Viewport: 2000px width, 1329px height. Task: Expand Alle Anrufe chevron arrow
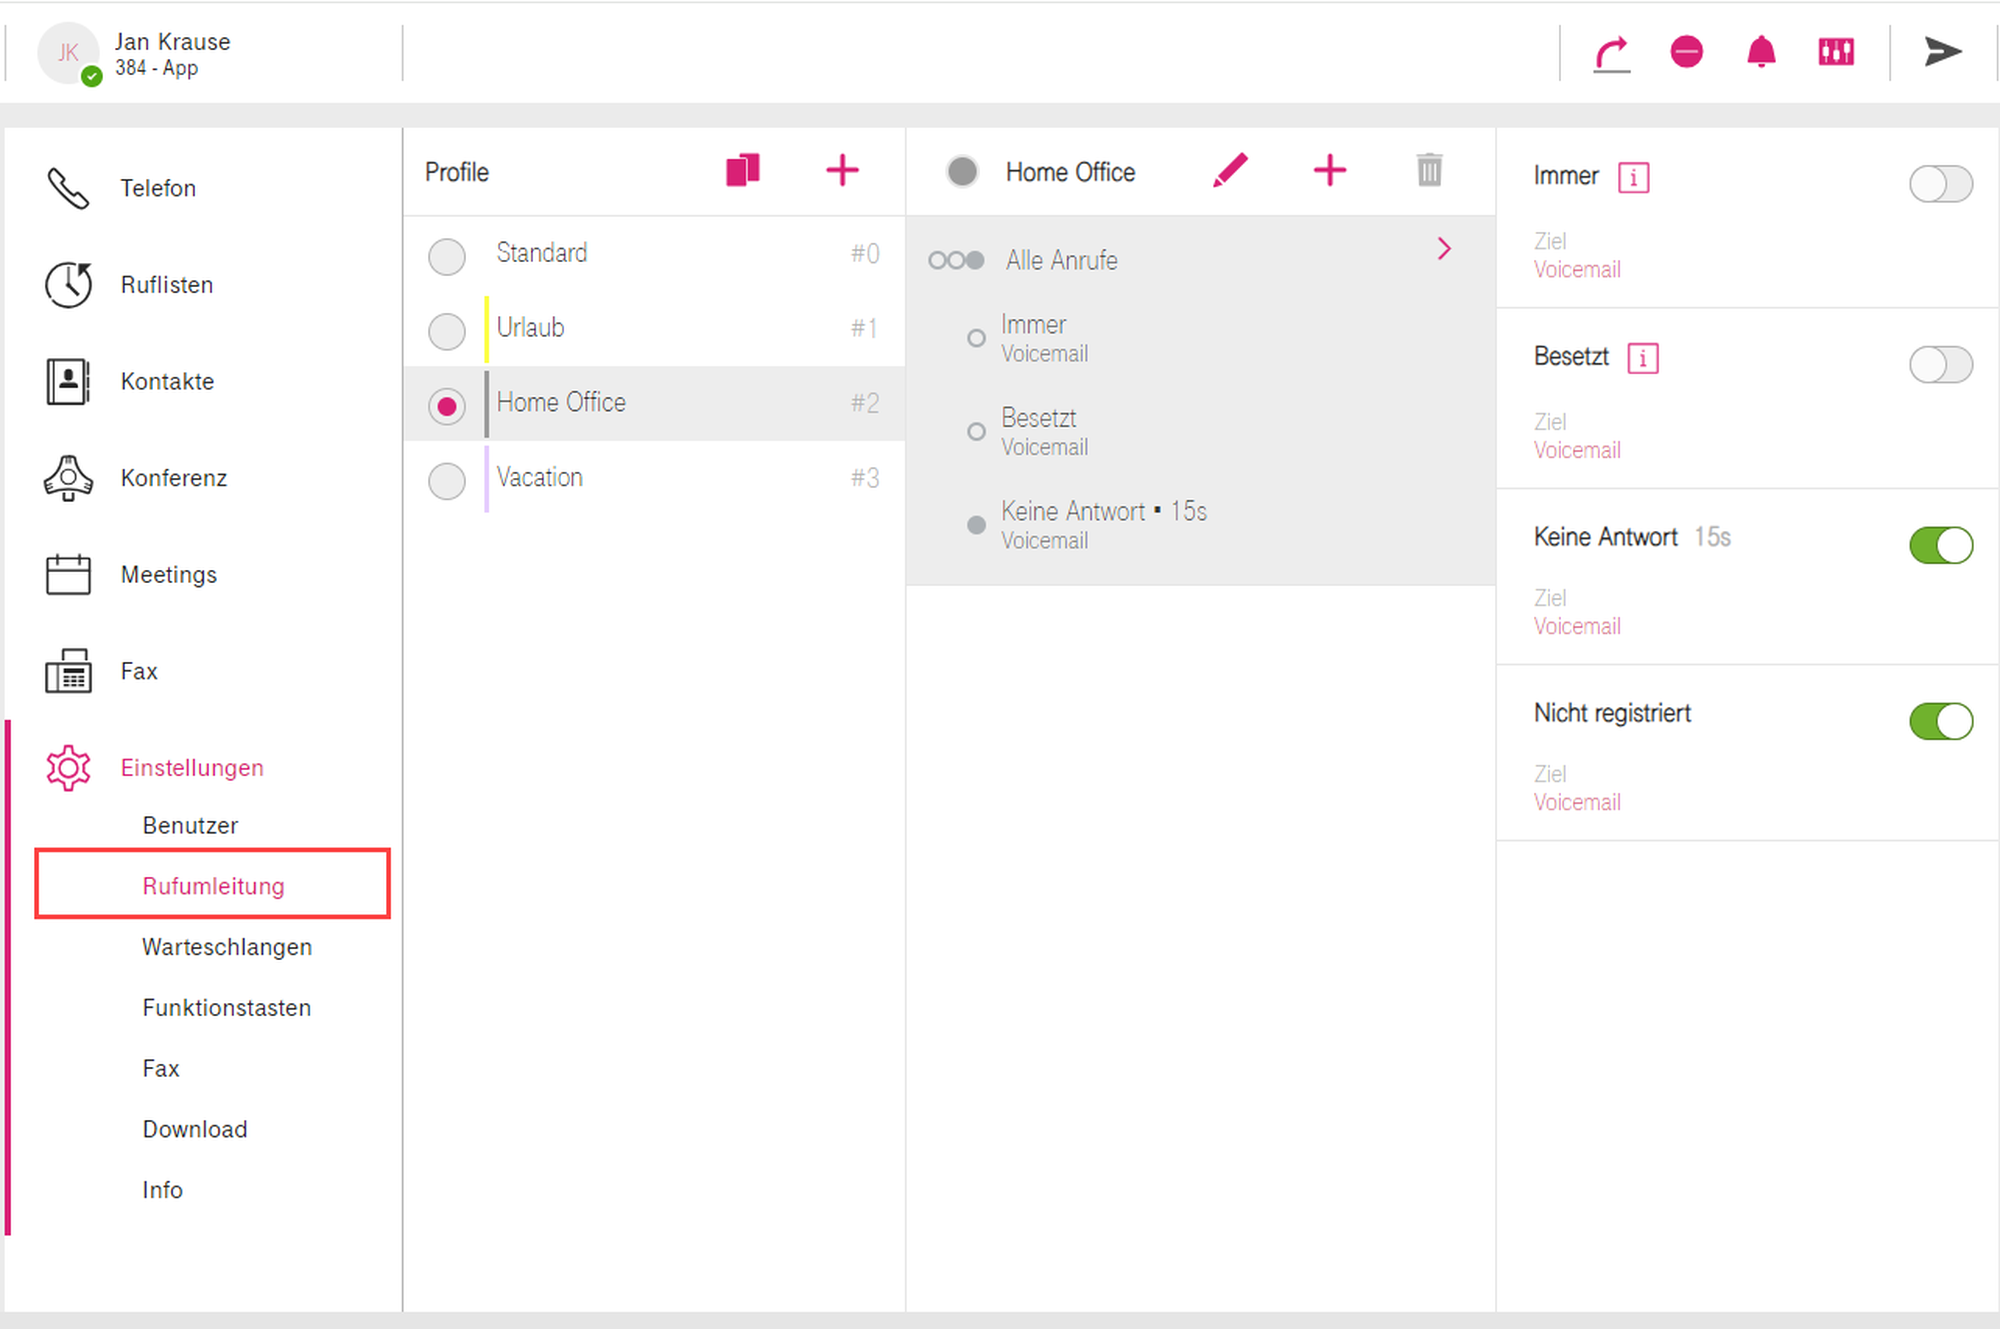click(x=1443, y=249)
